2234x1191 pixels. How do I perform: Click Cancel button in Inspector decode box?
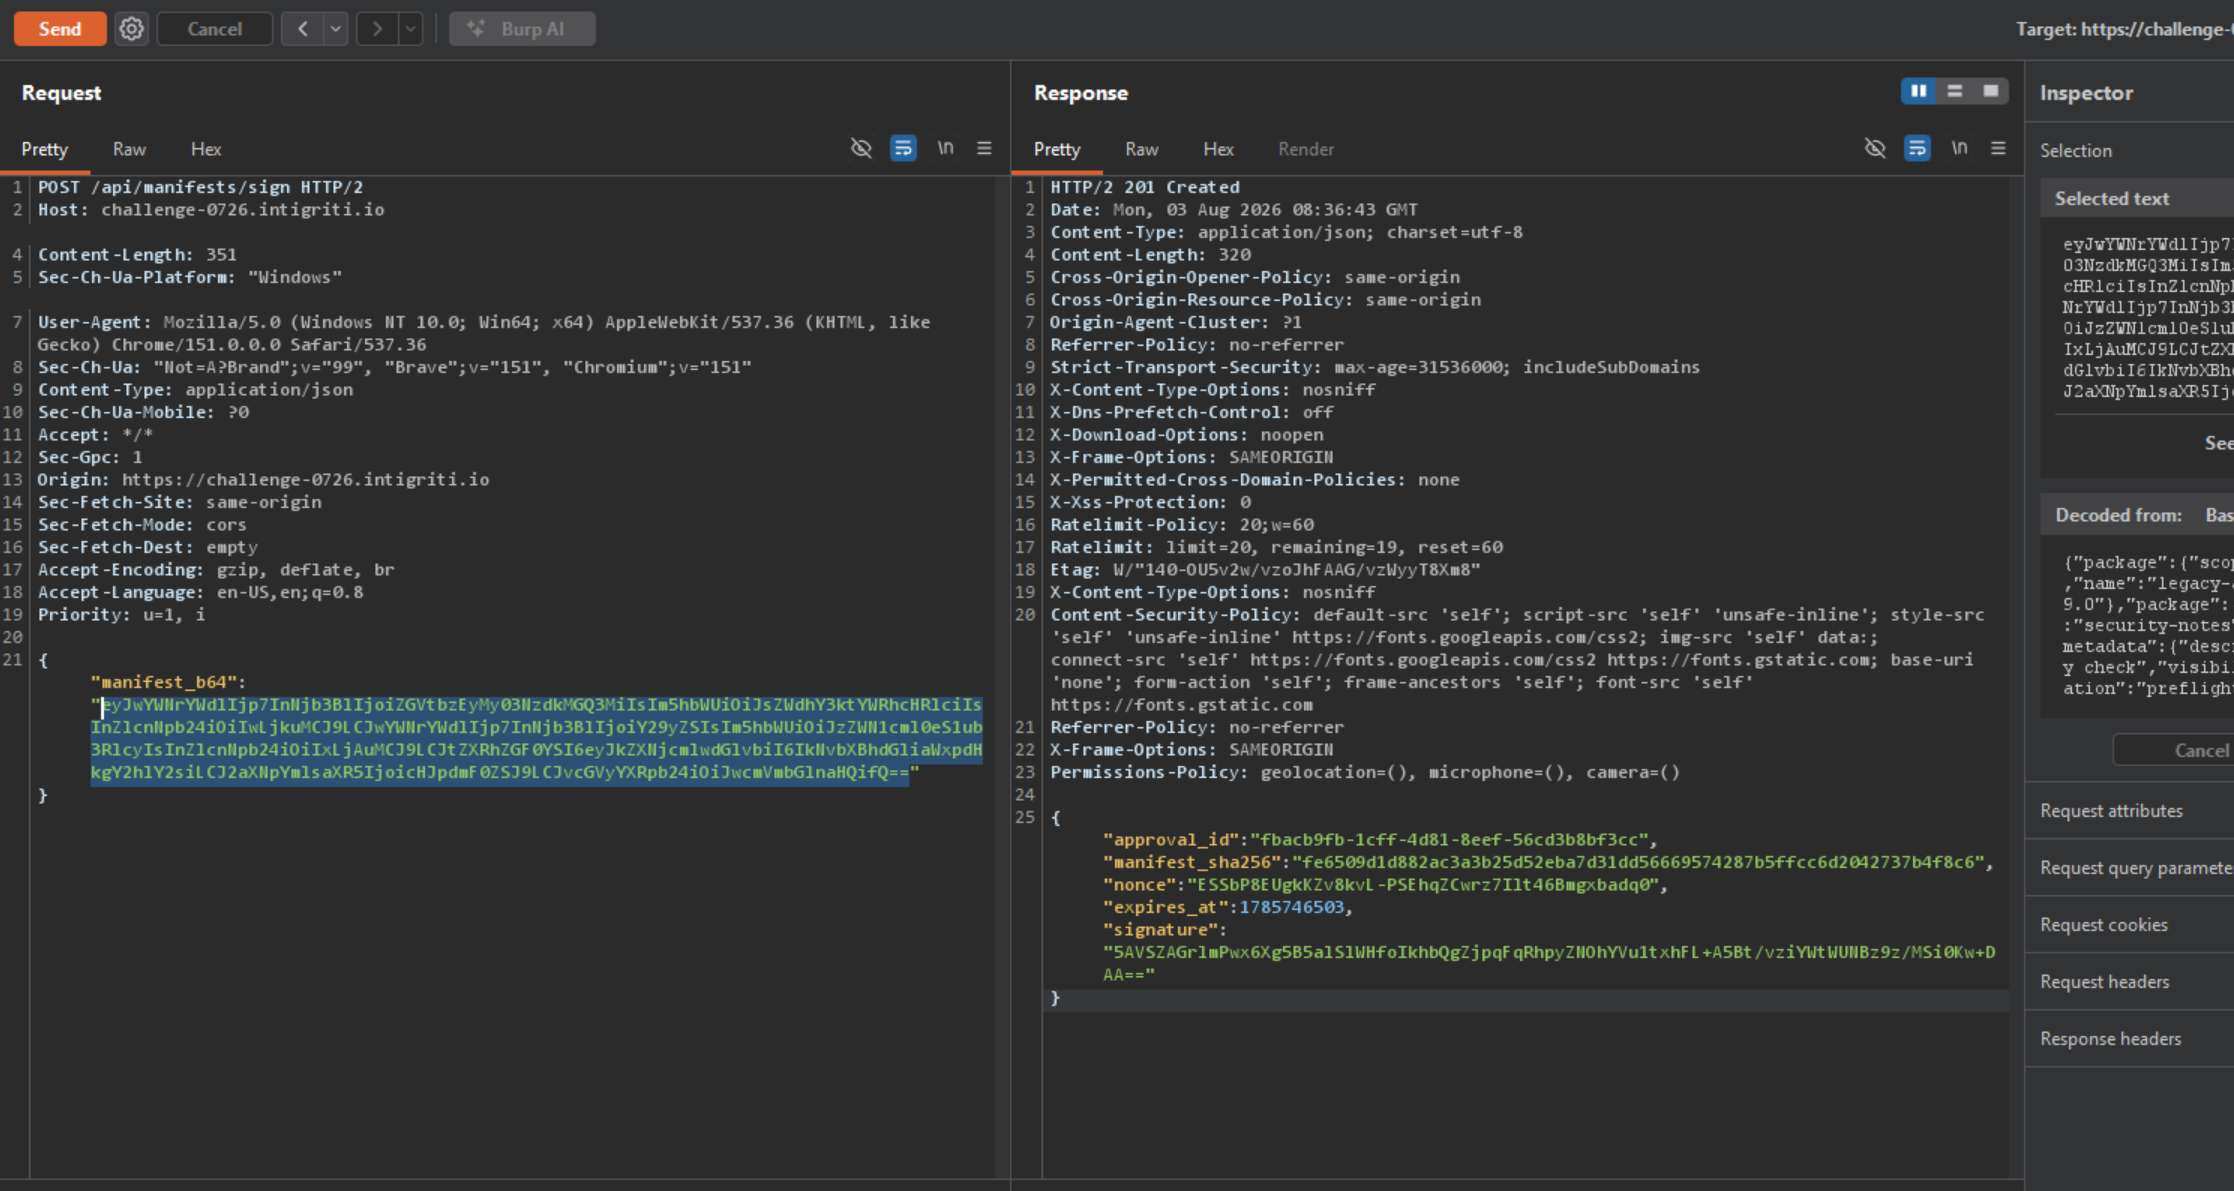click(2174, 750)
